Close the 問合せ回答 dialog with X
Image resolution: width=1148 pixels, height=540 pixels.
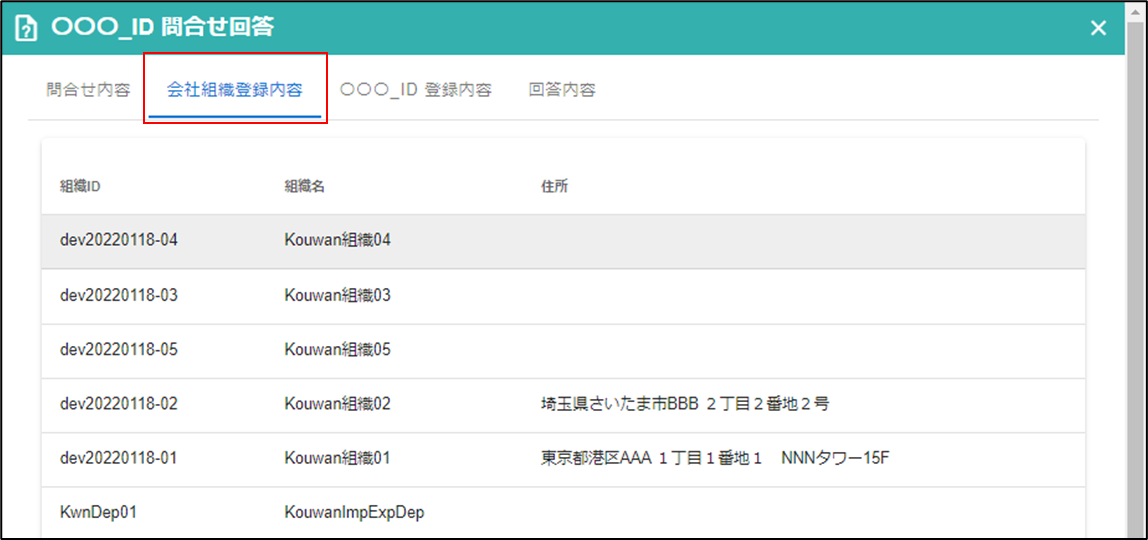(x=1098, y=28)
